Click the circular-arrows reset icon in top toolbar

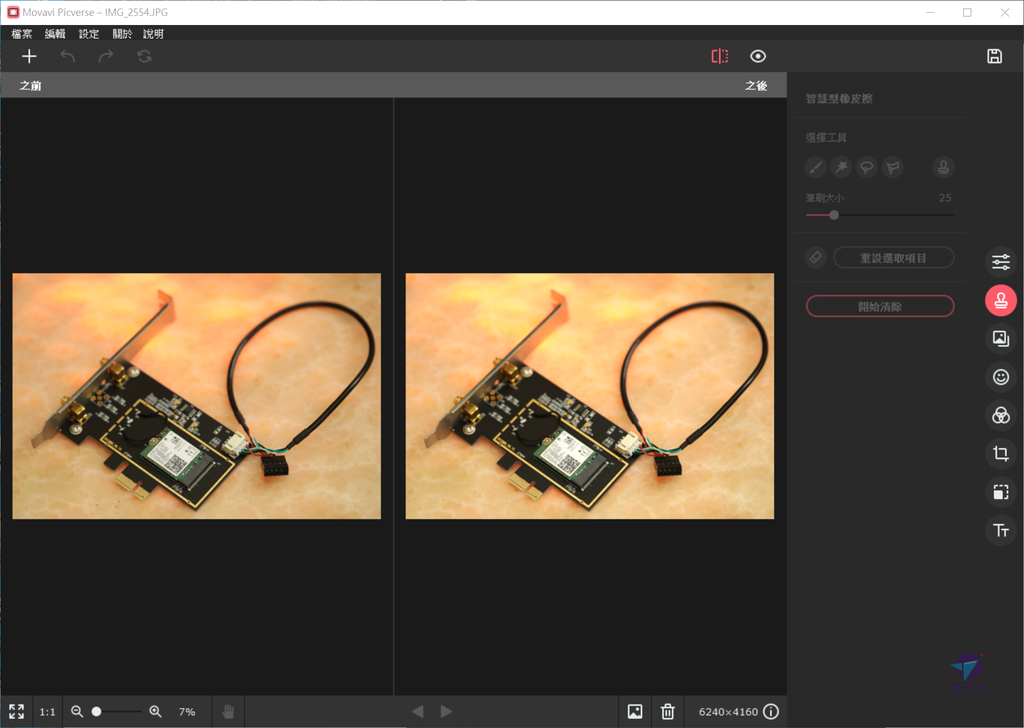144,56
